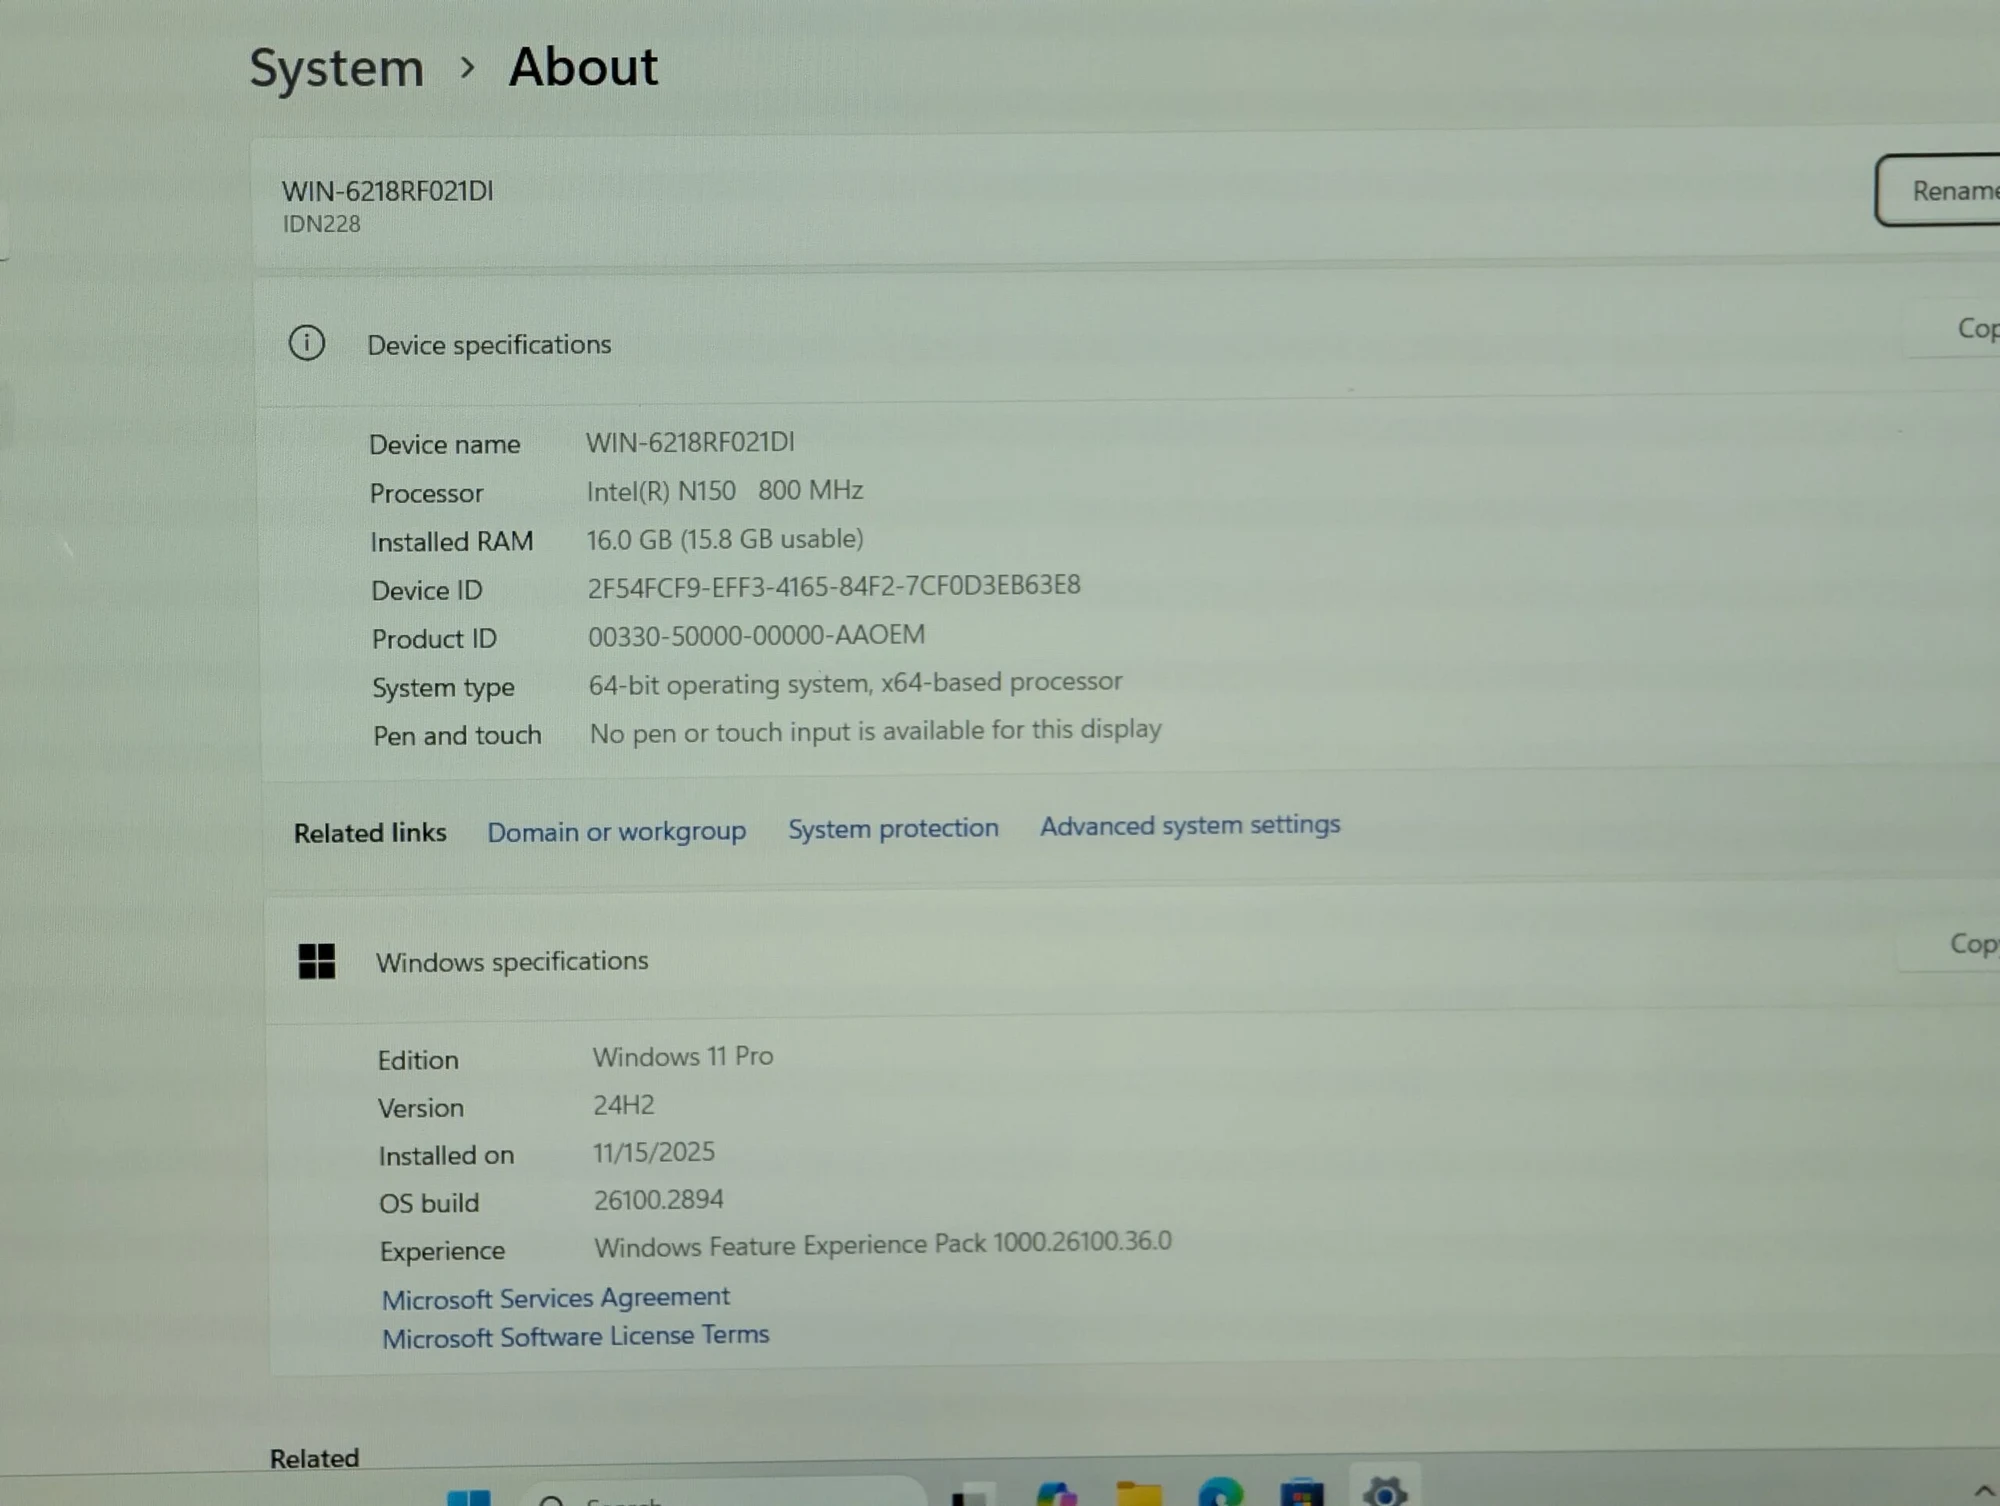Click the Version value 24H2
The width and height of the screenshot is (2000, 1506).
(624, 1105)
